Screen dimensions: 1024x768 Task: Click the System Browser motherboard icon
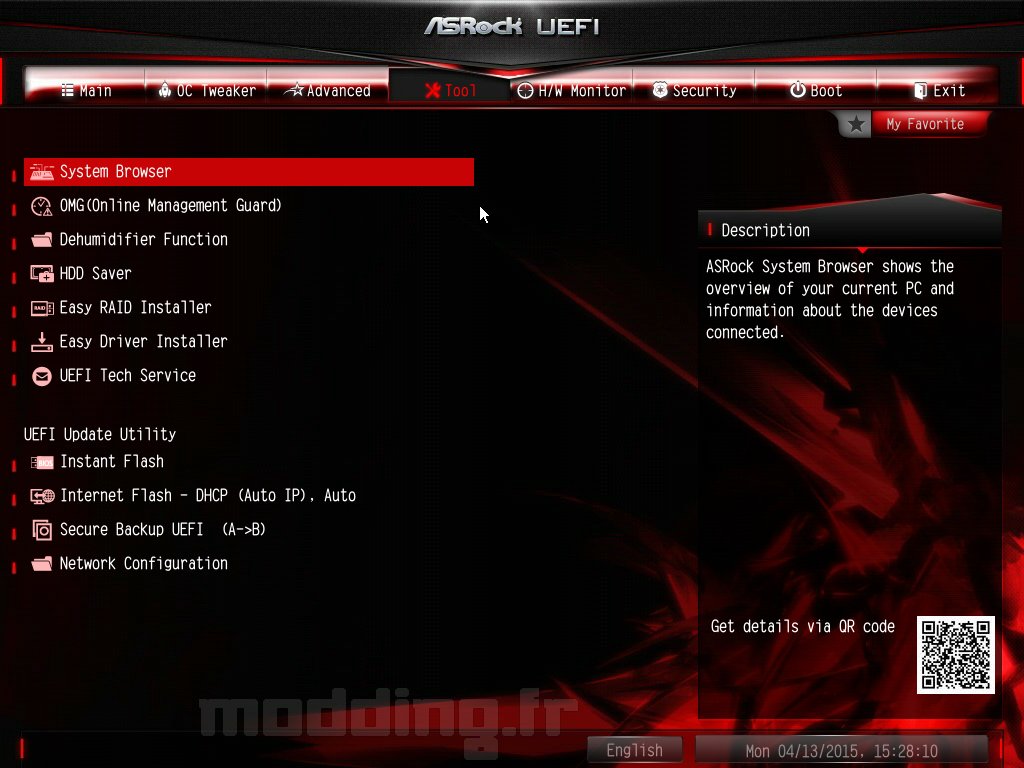42,172
